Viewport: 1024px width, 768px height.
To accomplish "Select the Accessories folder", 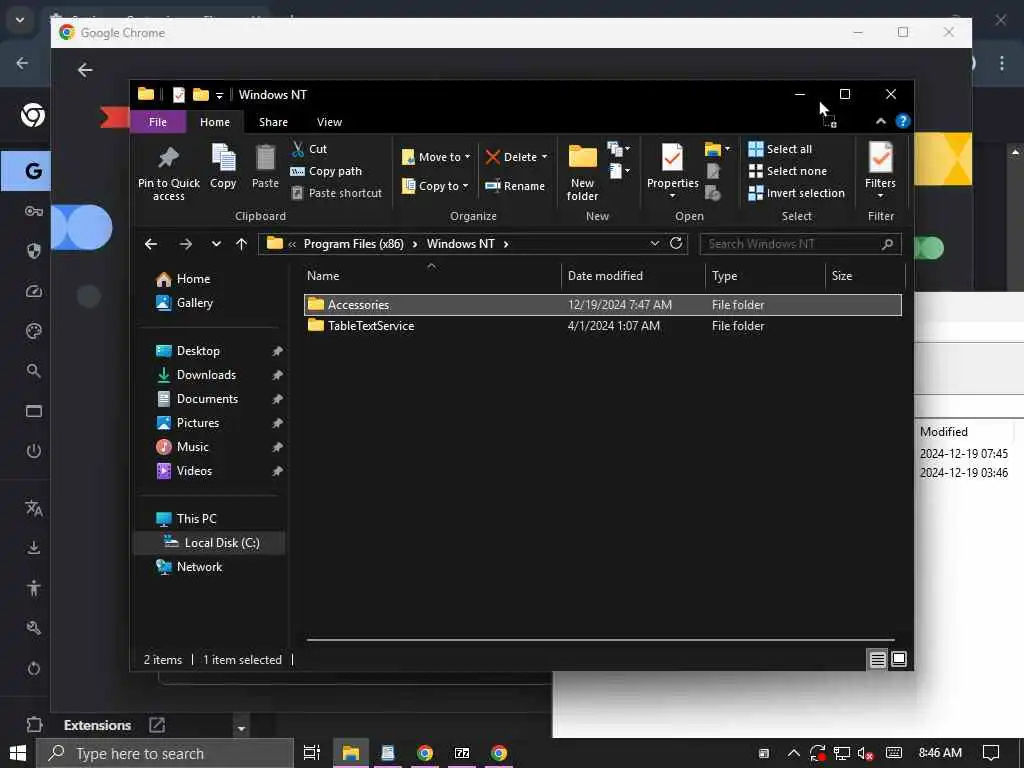I will pos(603,305).
